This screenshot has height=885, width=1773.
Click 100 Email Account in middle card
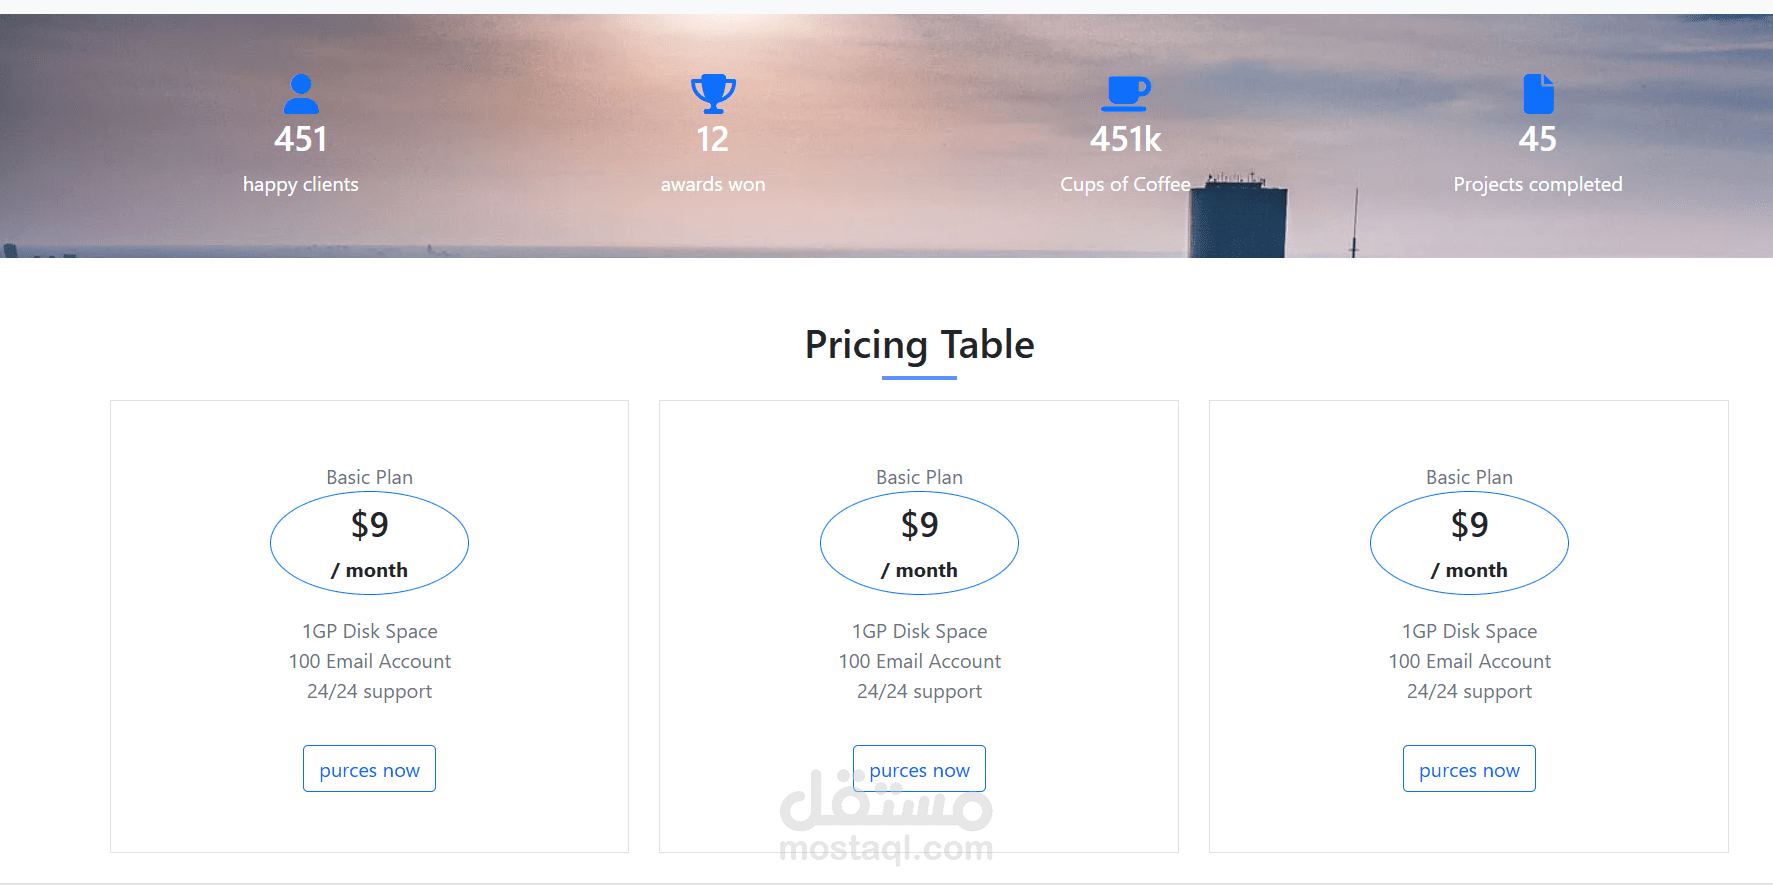click(919, 661)
